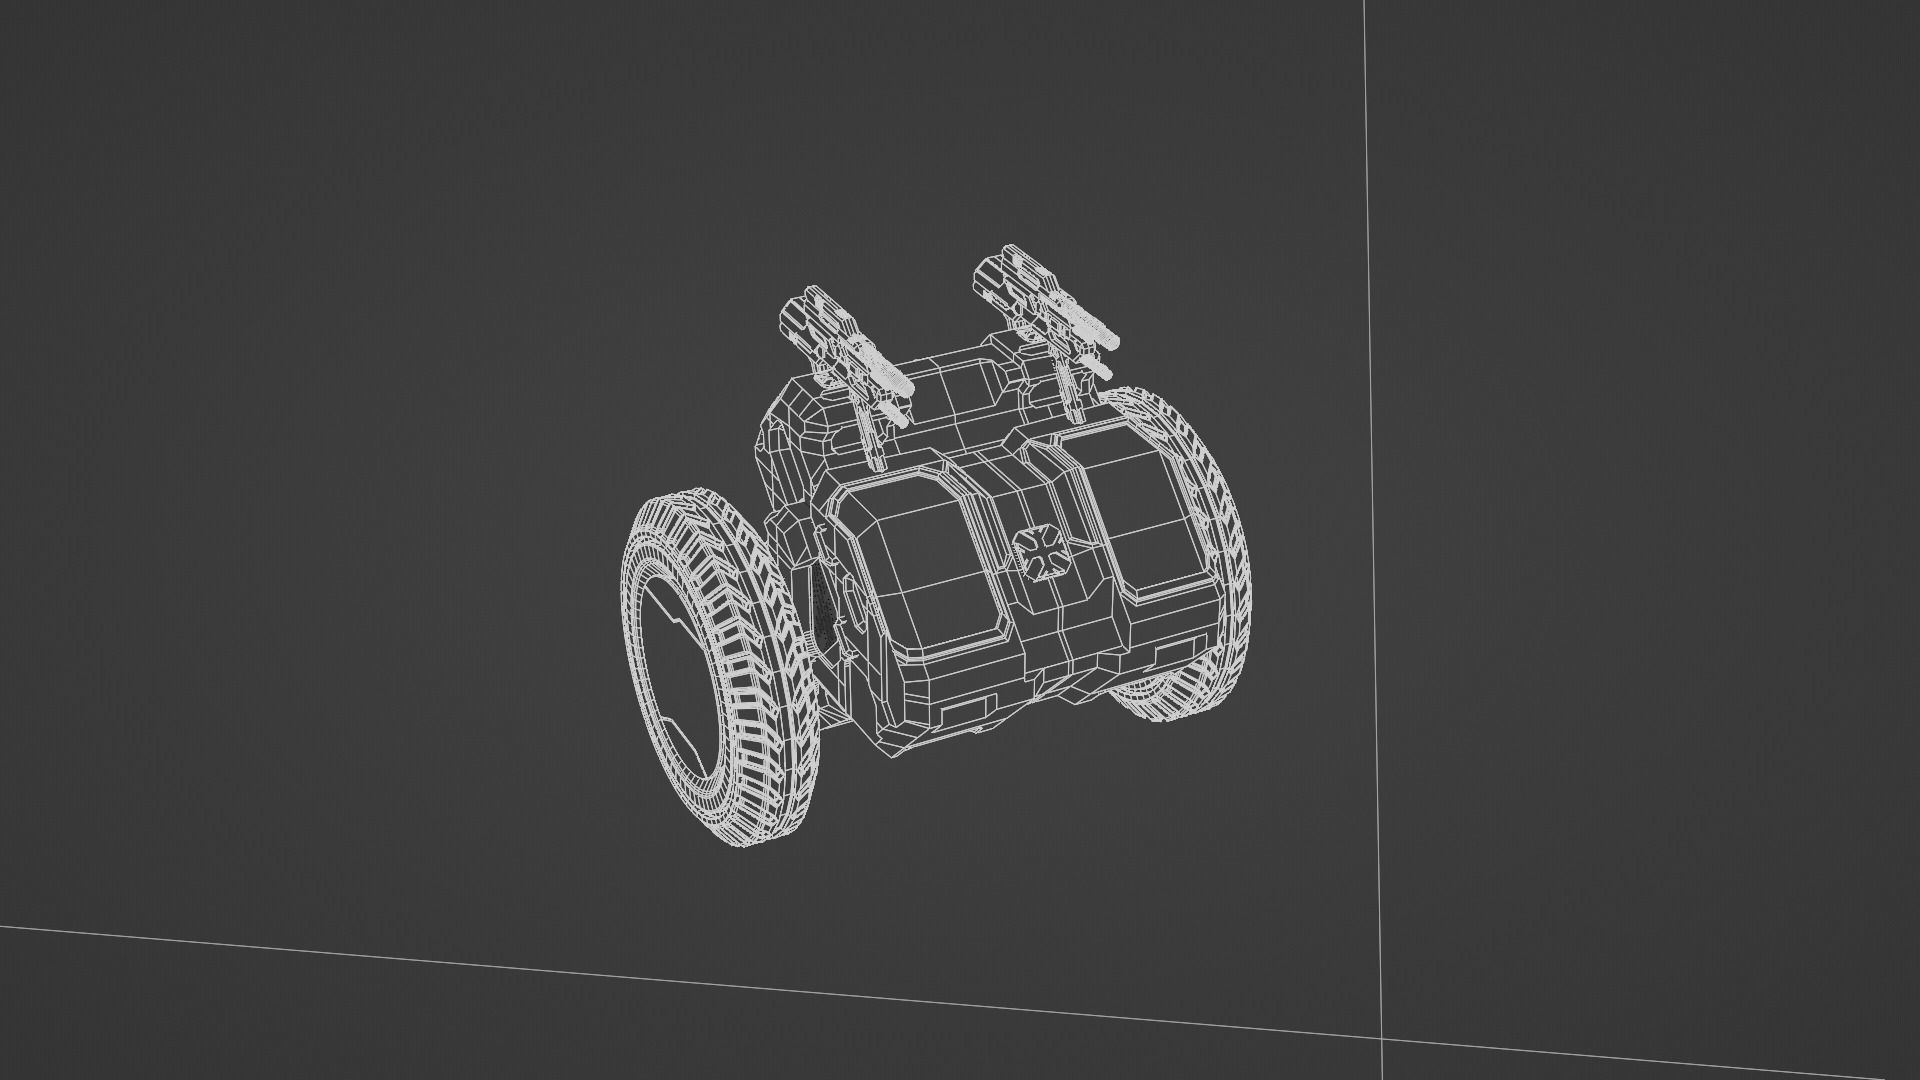Select the large front-left wheel of the wireframe model
Viewport: 1920px width, 1080px height.
[x=720, y=665]
